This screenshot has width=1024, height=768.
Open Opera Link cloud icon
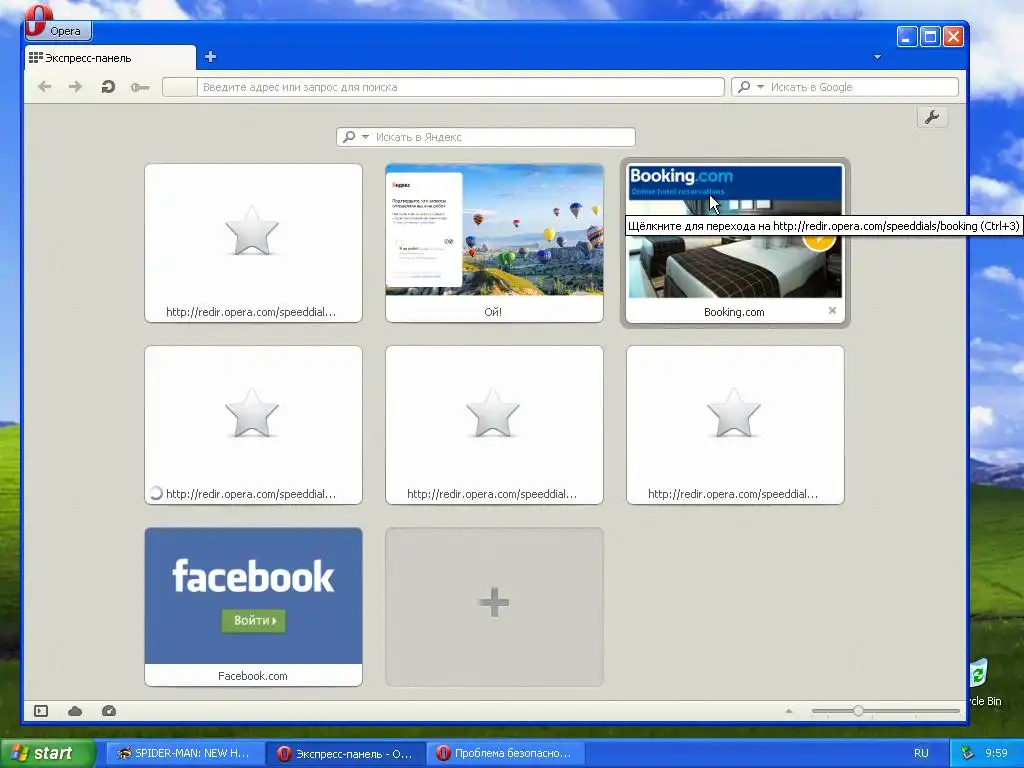75,711
